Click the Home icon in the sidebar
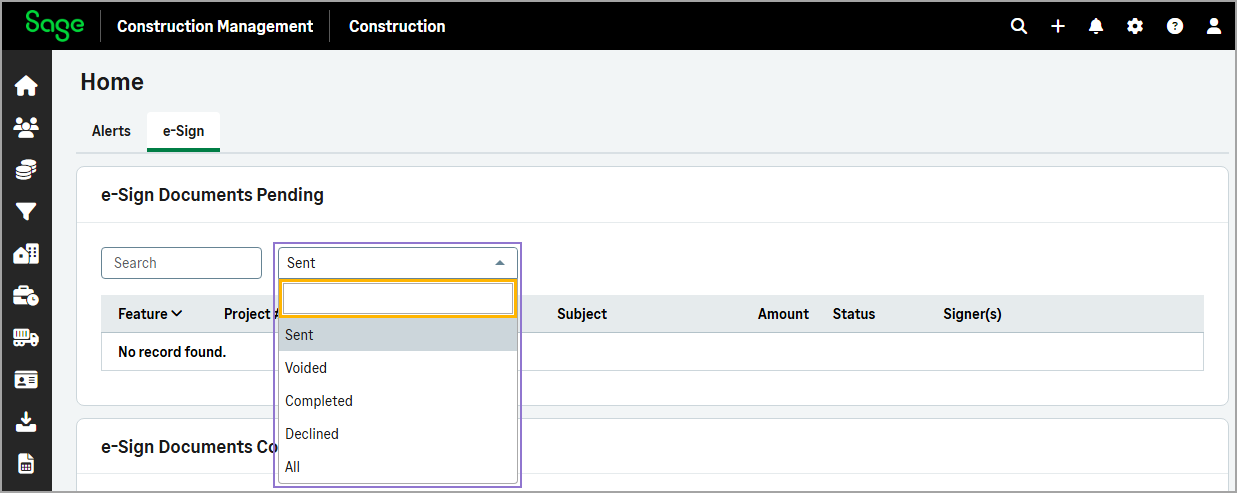 [26, 86]
